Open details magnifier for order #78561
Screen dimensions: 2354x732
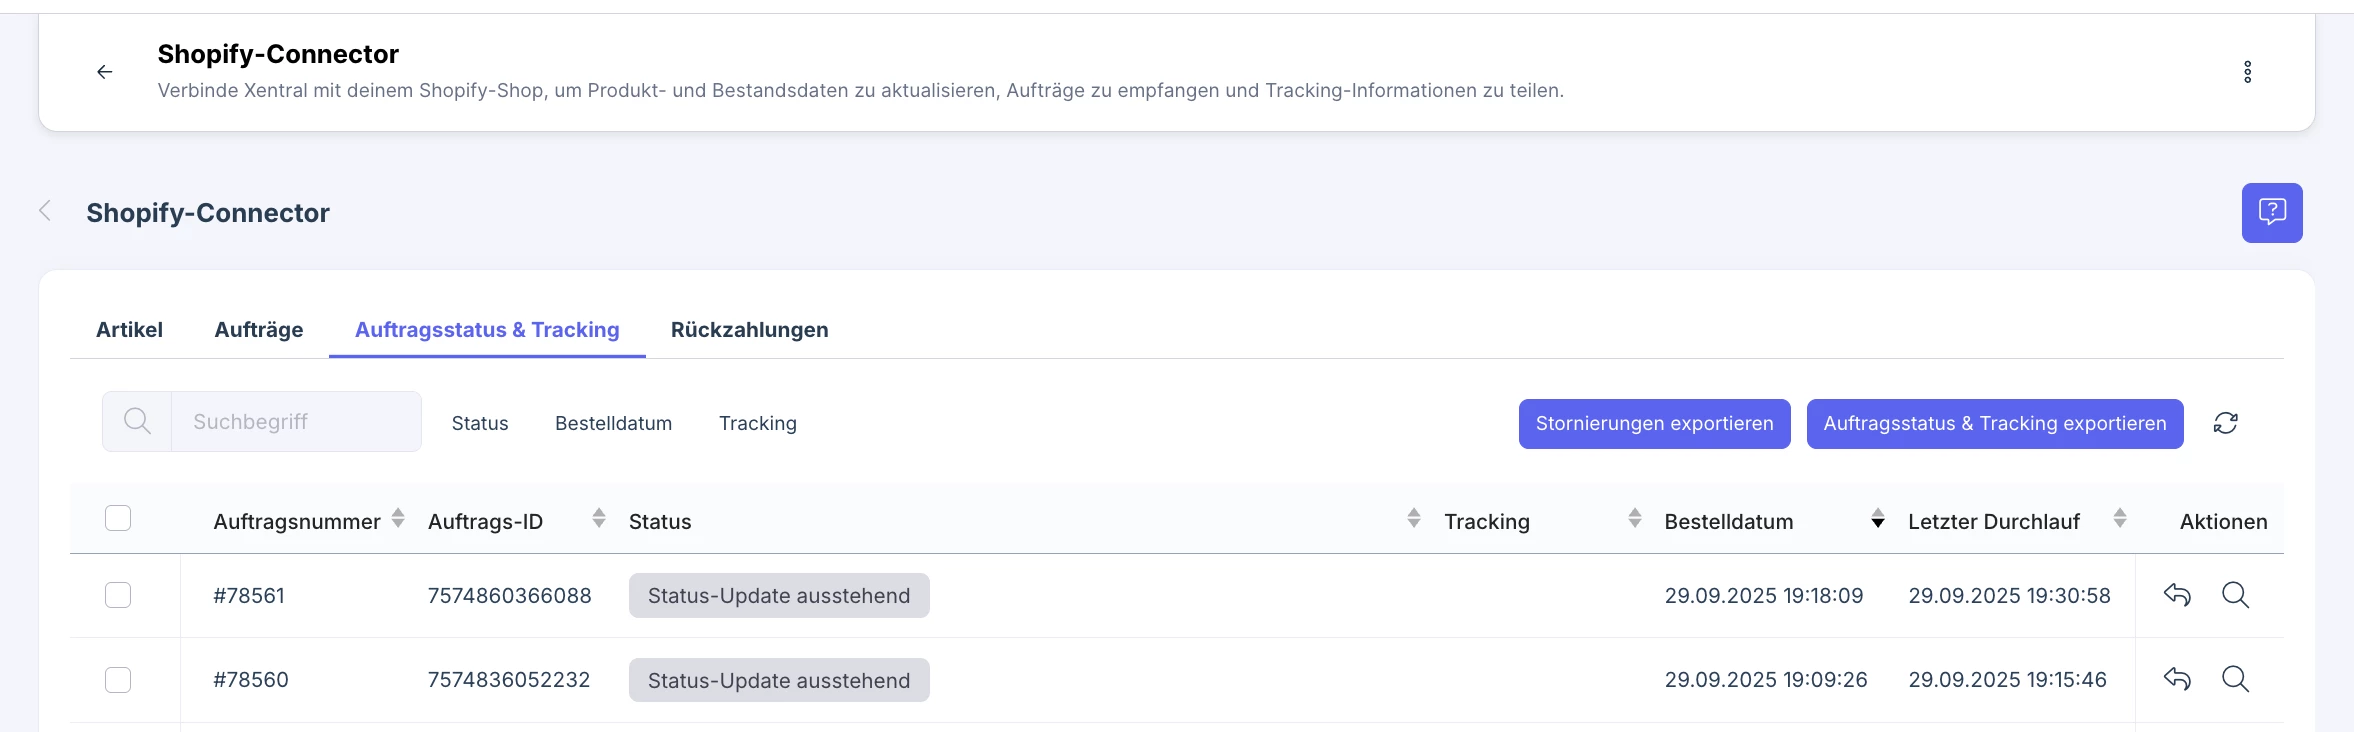click(2235, 595)
